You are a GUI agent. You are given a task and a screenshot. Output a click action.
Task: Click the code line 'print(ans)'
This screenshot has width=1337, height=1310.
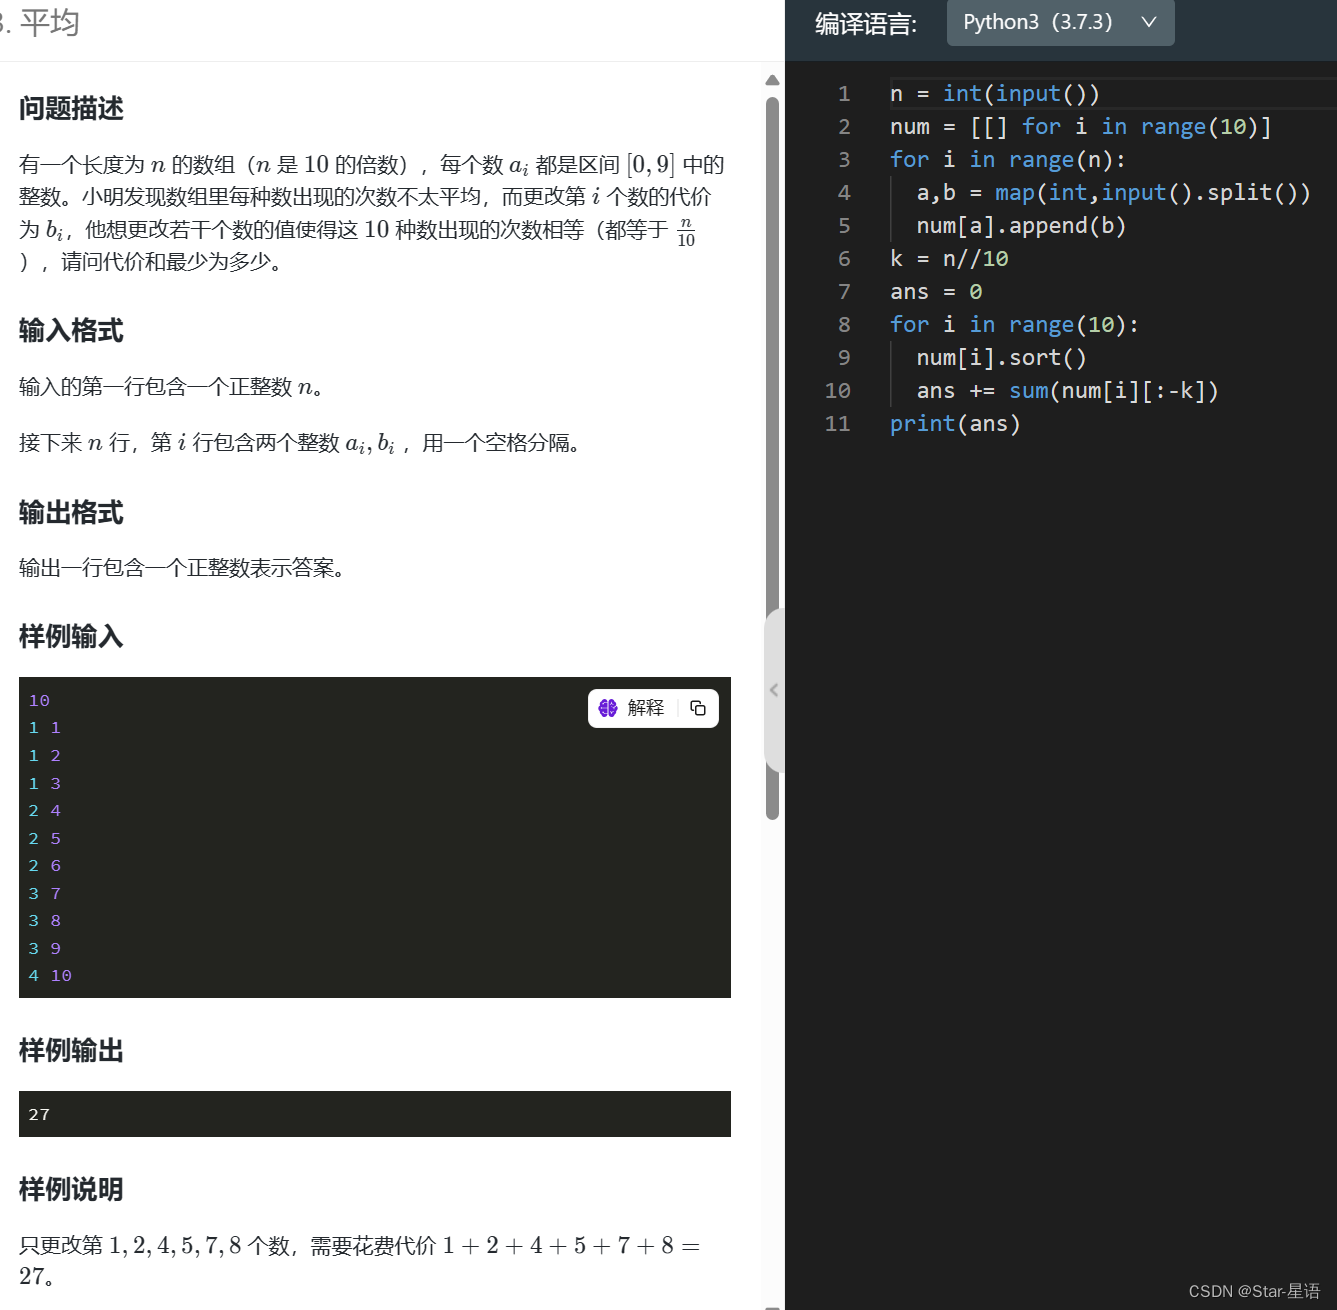click(x=955, y=423)
